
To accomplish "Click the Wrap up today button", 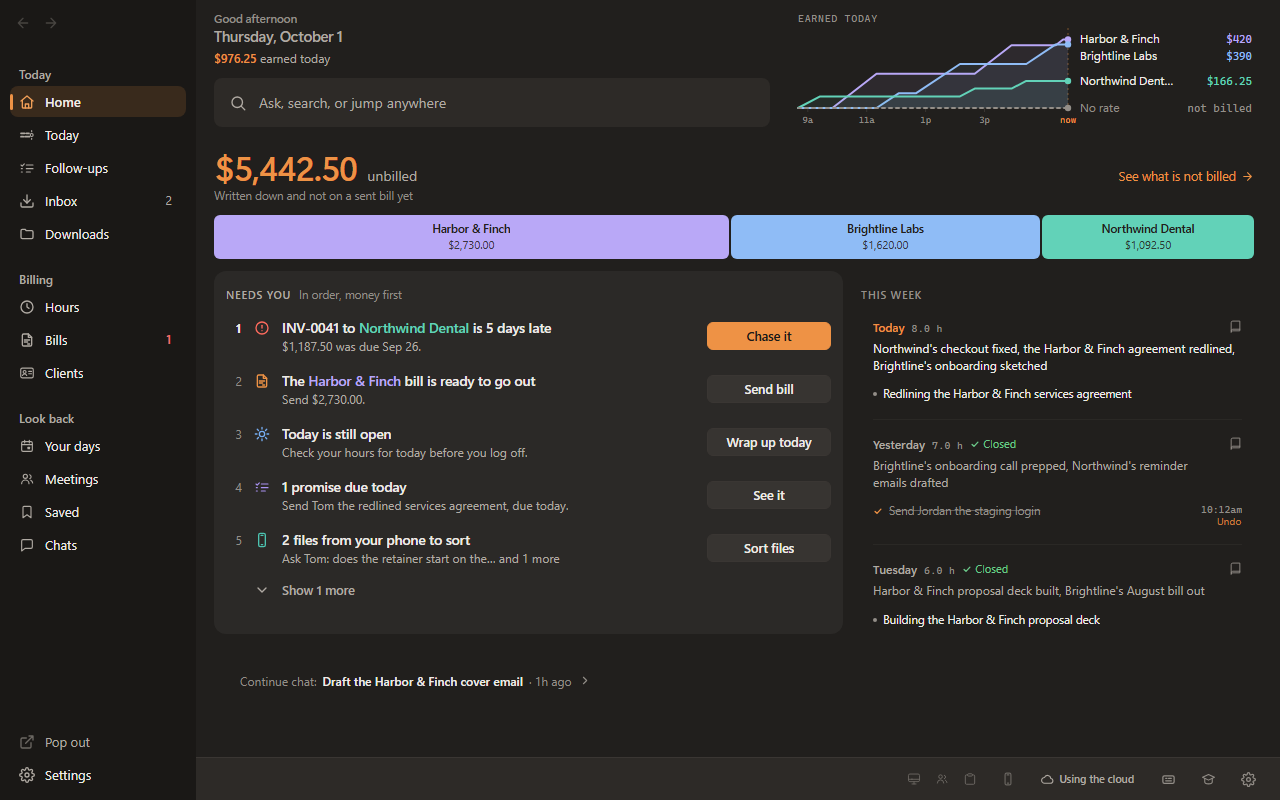I will click(769, 442).
